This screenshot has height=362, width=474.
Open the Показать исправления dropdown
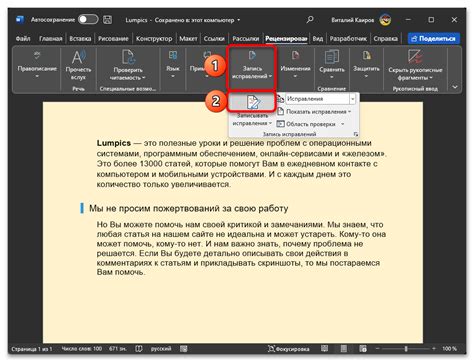314,112
